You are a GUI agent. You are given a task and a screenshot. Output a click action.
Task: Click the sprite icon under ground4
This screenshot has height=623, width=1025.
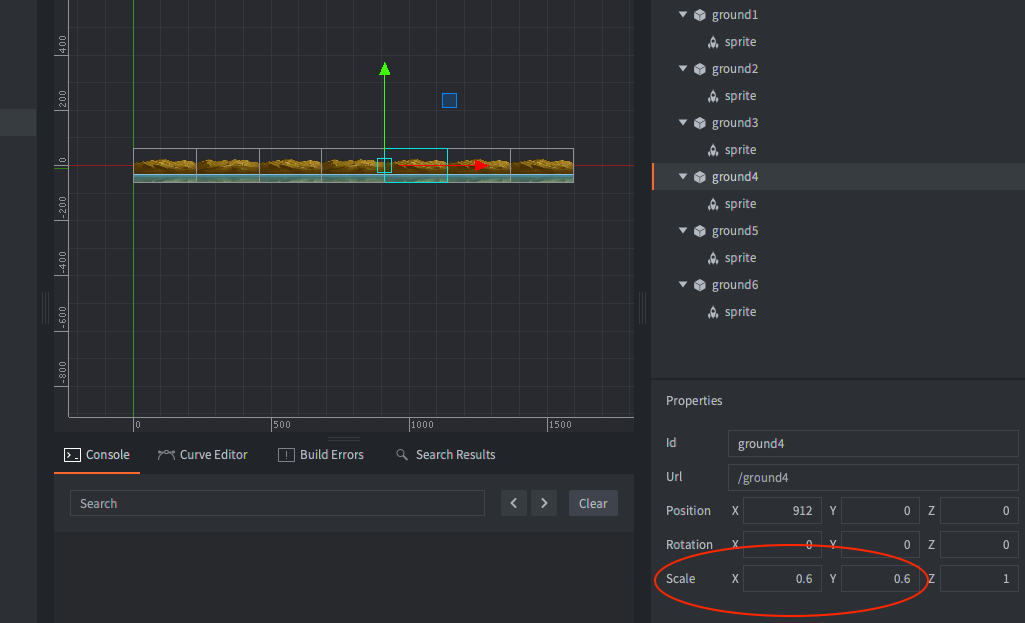[x=713, y=204]
